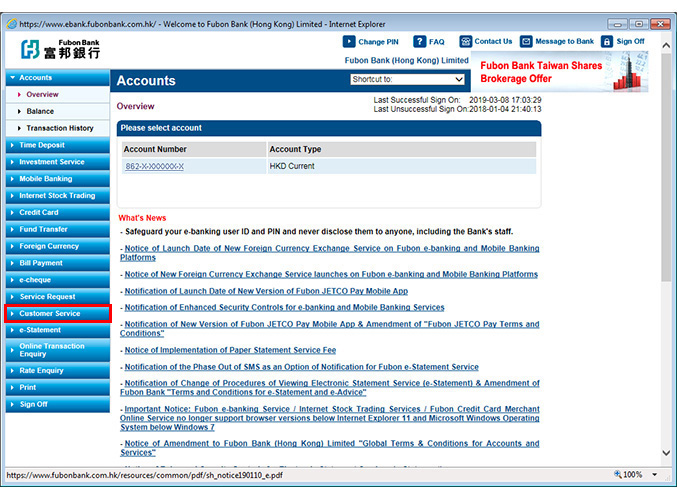Viewport: 677px width, 500px height.
Task: Click the HKD Current account type cell
Action: pyautogui.click(x=402, y=166)
